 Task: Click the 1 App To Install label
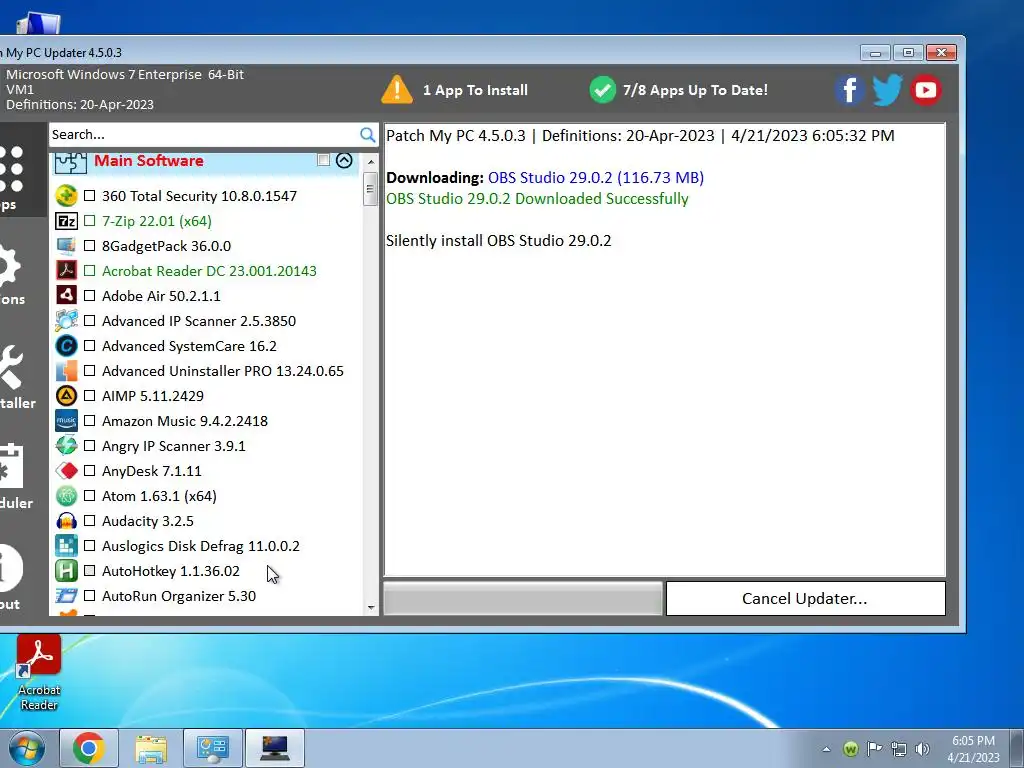coord(475,90)
